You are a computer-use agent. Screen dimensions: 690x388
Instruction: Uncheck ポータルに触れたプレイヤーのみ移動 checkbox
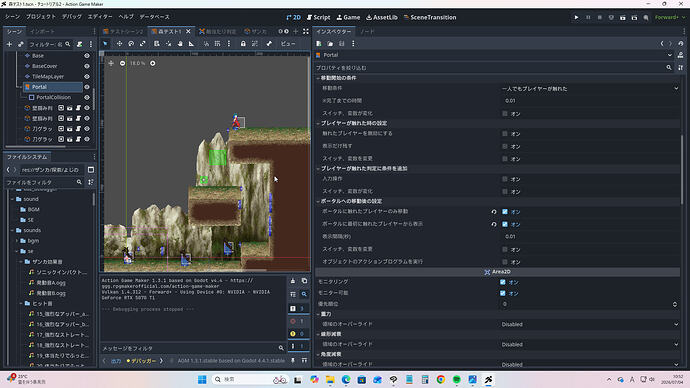tap(505, 212)
